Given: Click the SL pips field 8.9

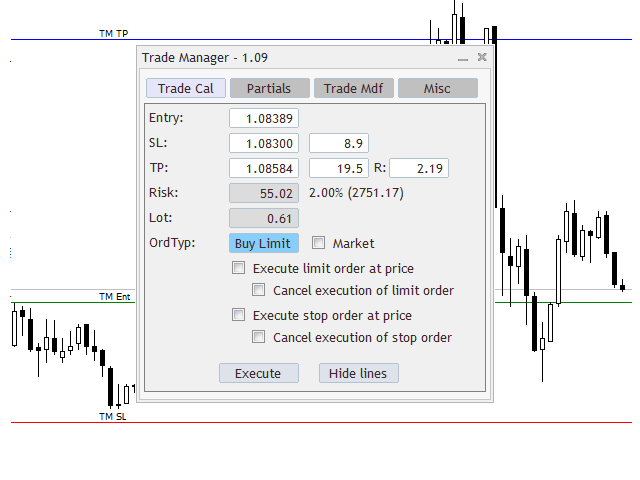Looking at the screenshot, I should pos(339,143).
